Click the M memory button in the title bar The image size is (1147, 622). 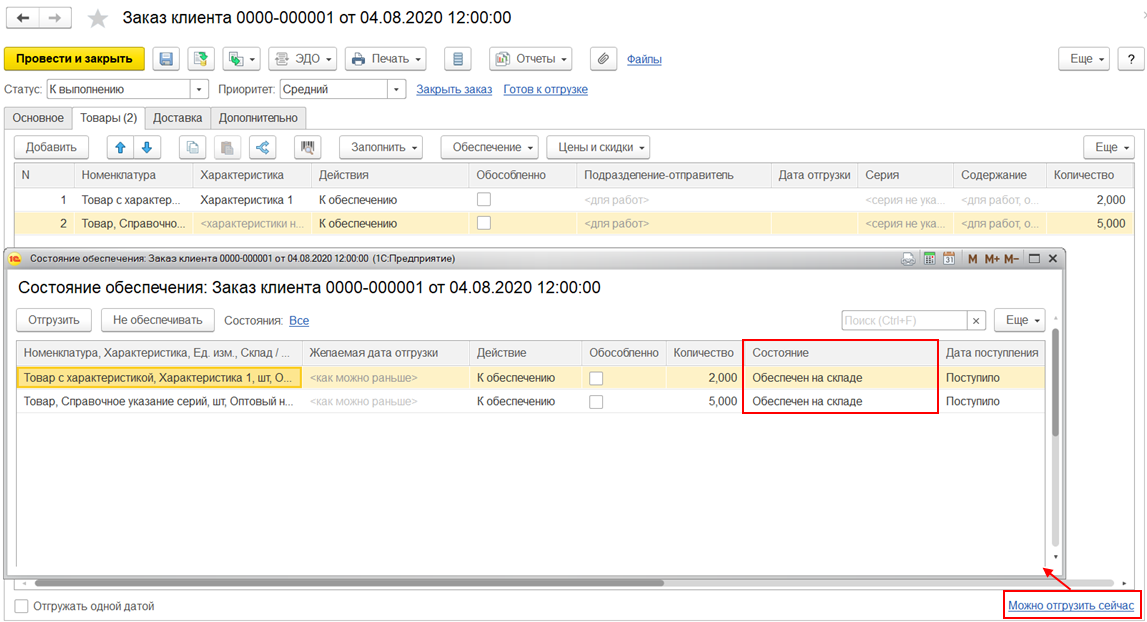[972, 258]
